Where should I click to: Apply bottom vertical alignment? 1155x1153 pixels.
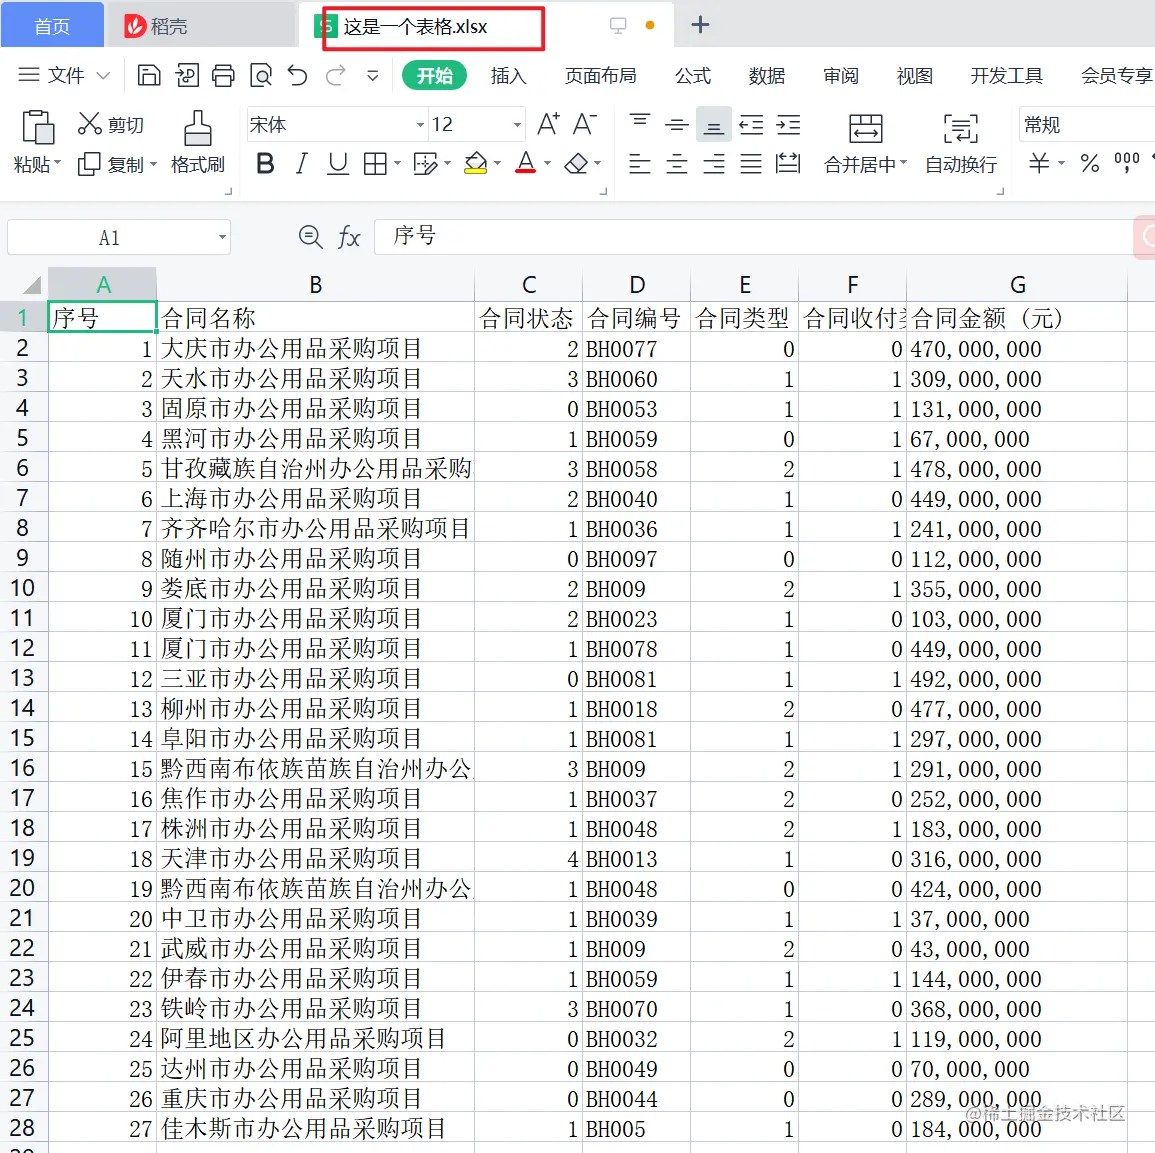713,127
